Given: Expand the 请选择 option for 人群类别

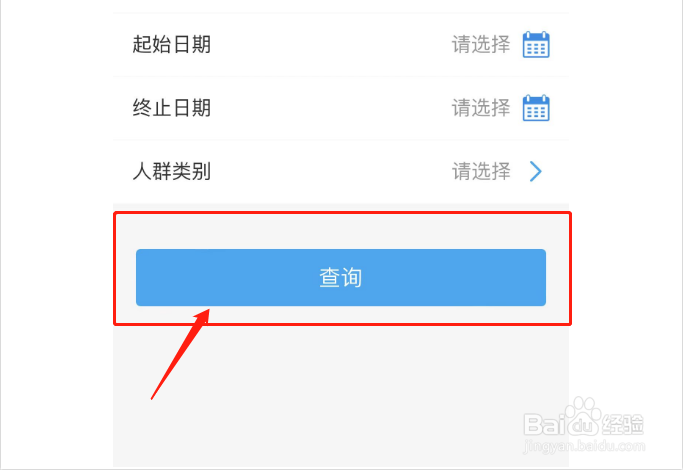Looking at the screenshot, I should [481, 171].
